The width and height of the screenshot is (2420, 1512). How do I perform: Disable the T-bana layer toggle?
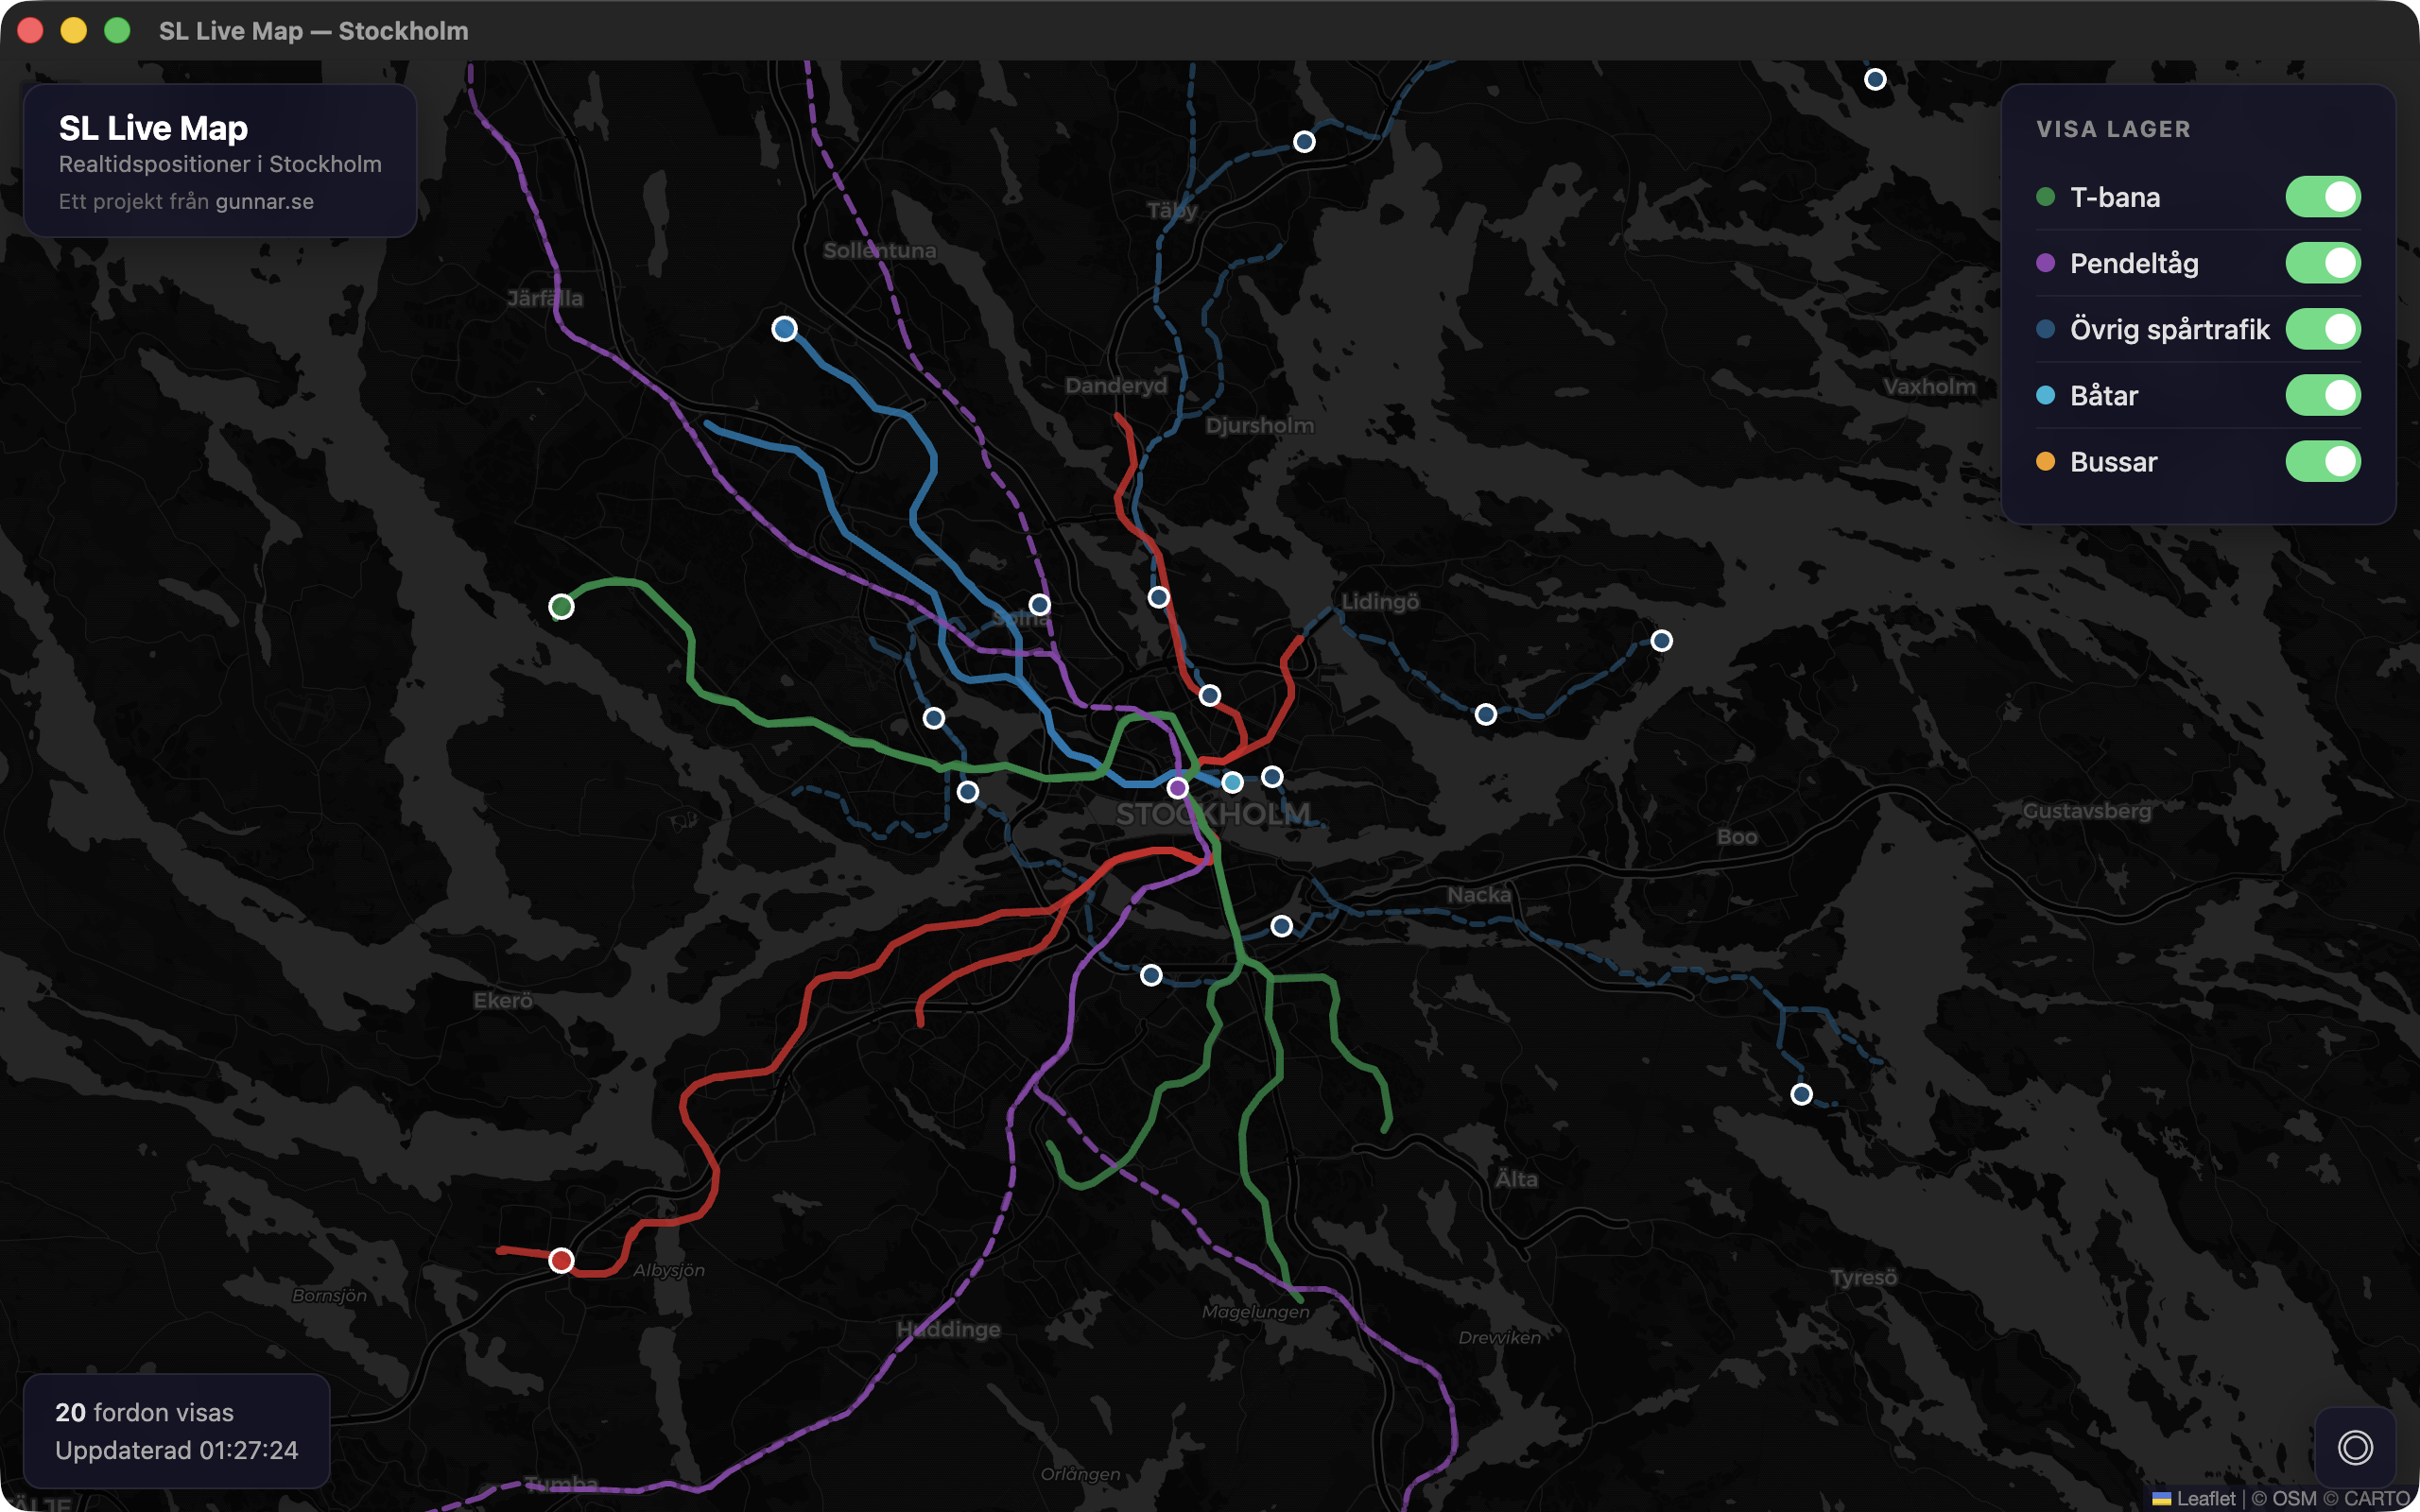(x=2324, y=197)
